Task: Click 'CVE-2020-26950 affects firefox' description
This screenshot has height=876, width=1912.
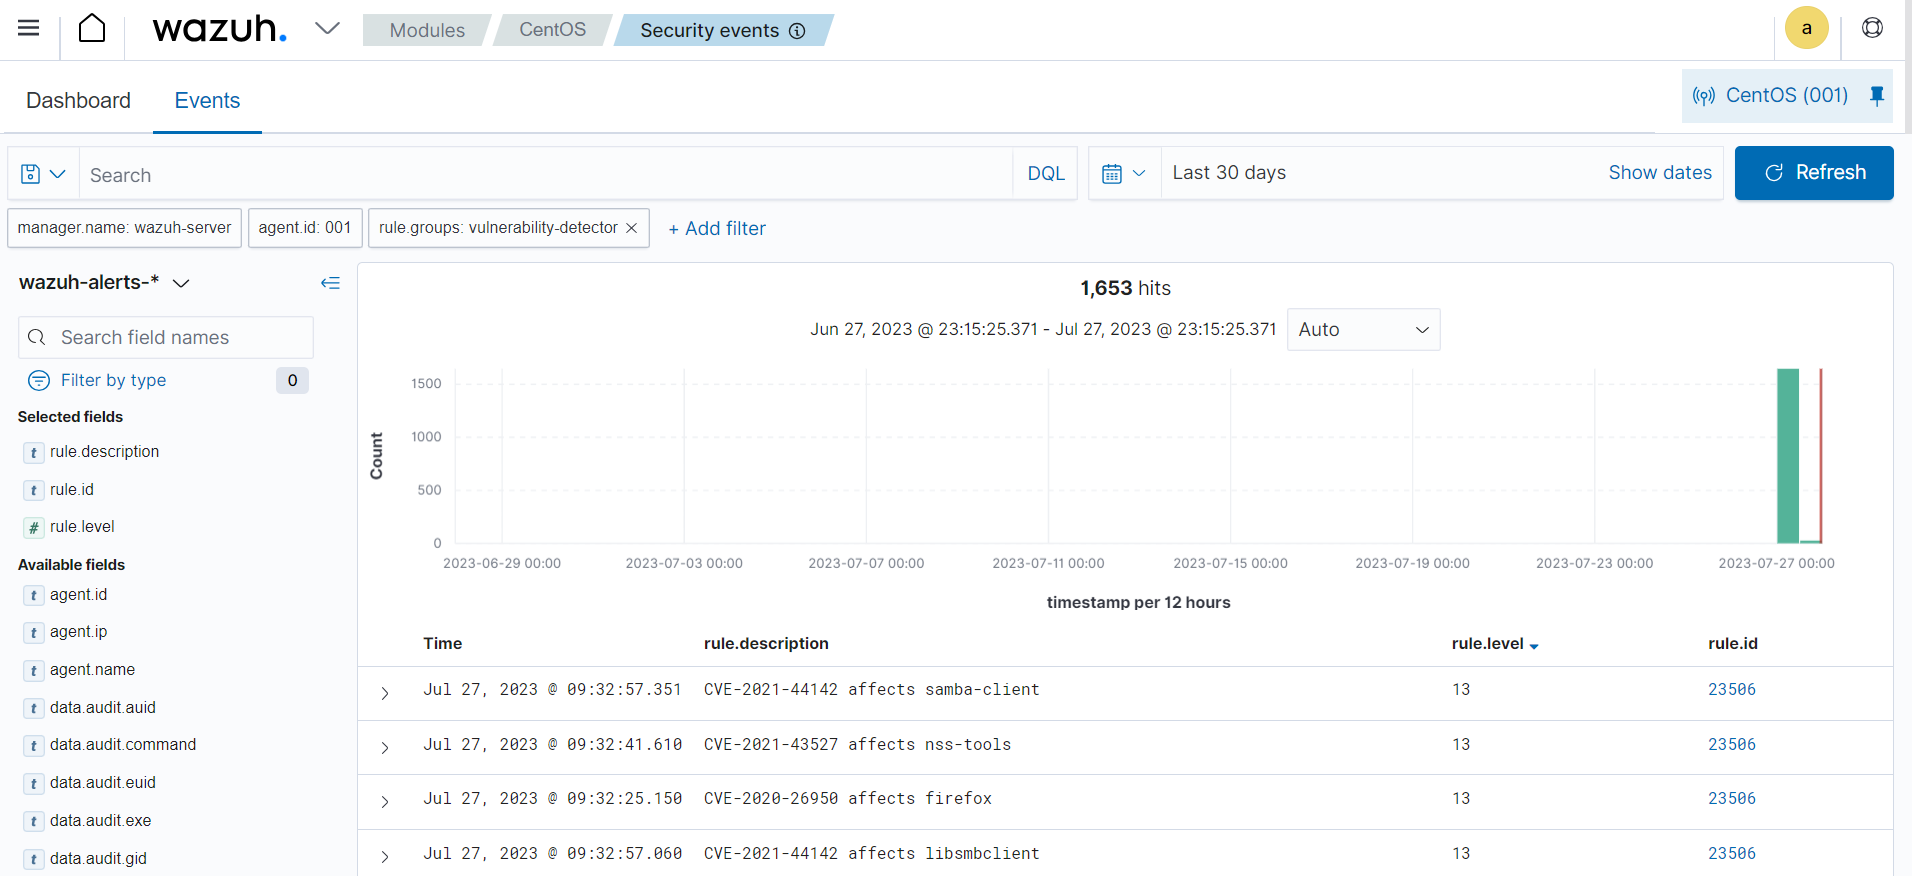Action: tap(848, 798)
